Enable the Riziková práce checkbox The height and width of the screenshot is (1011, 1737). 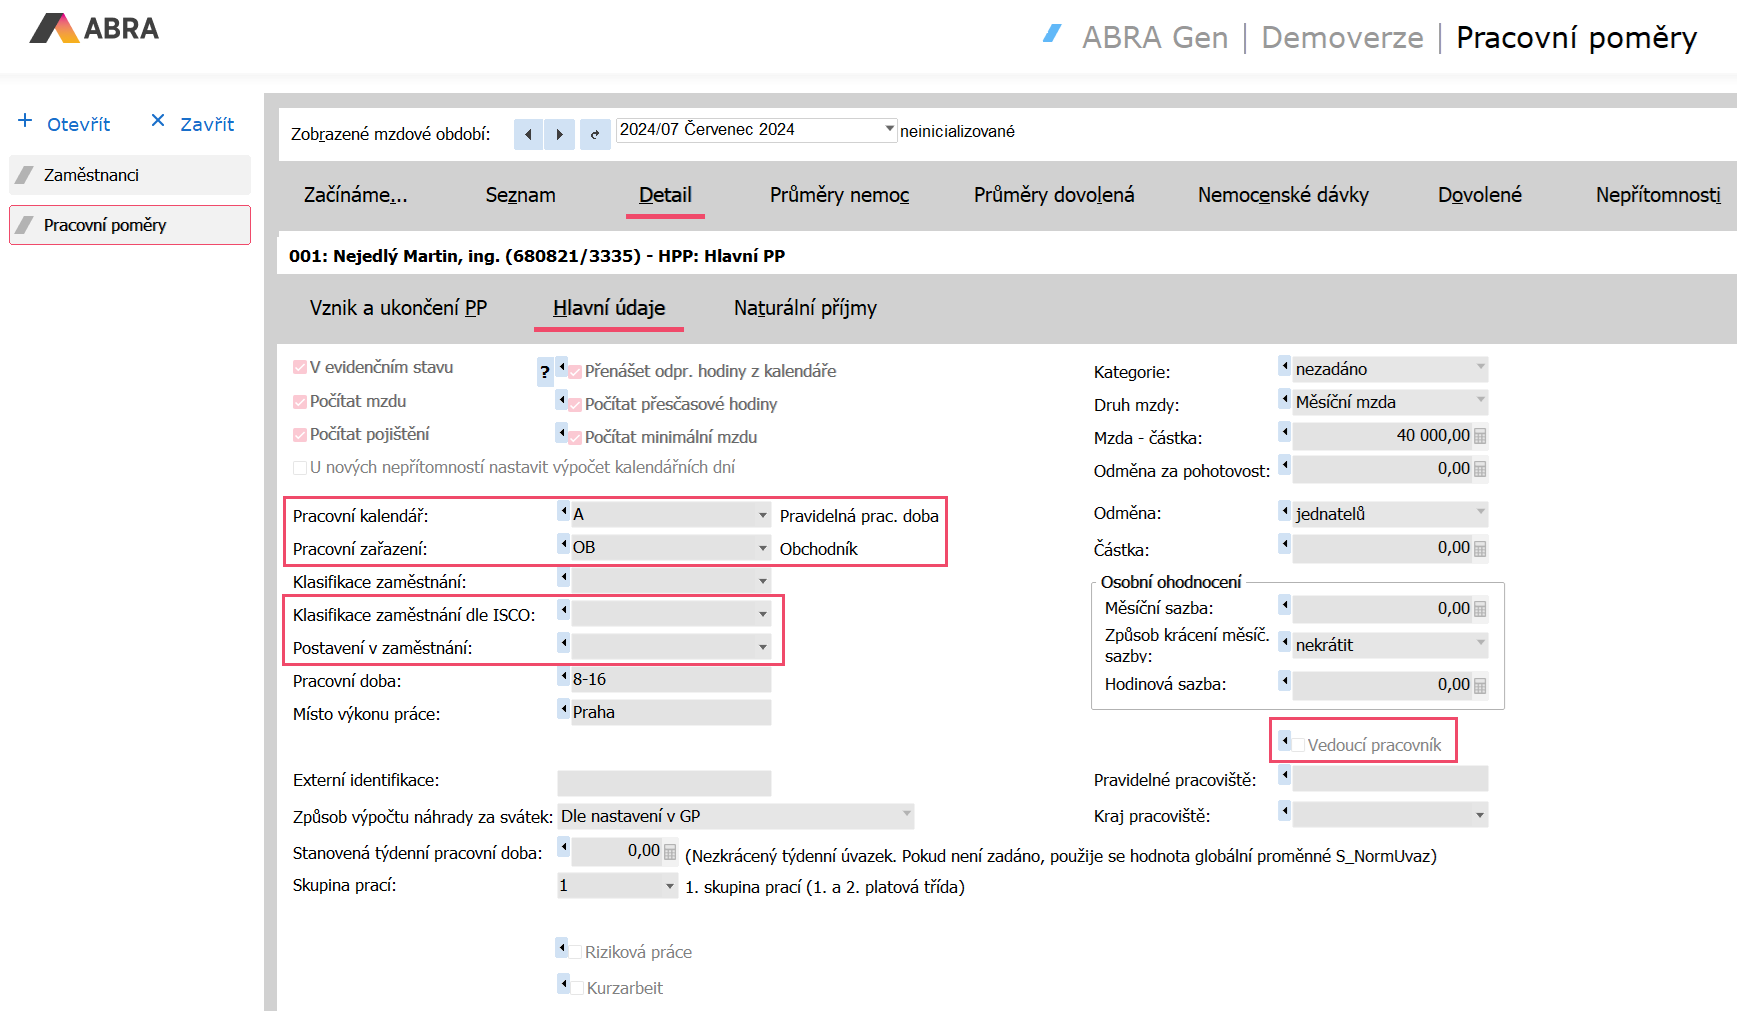point(576,952)
